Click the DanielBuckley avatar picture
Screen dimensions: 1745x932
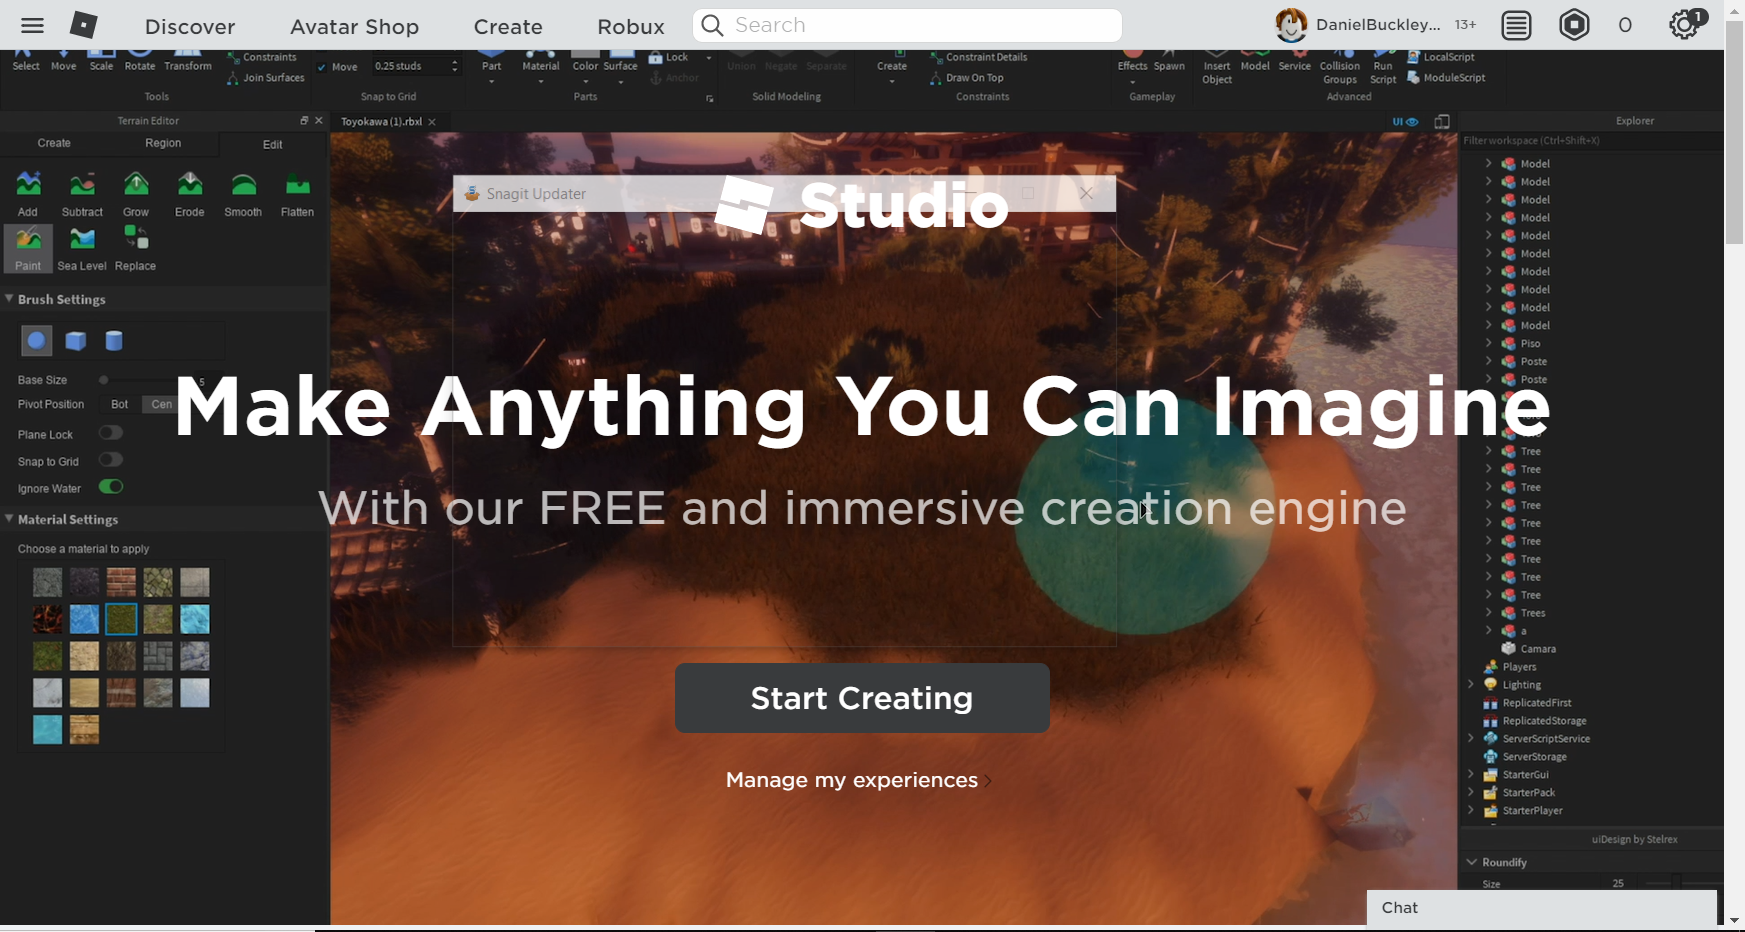point(1291,25)
